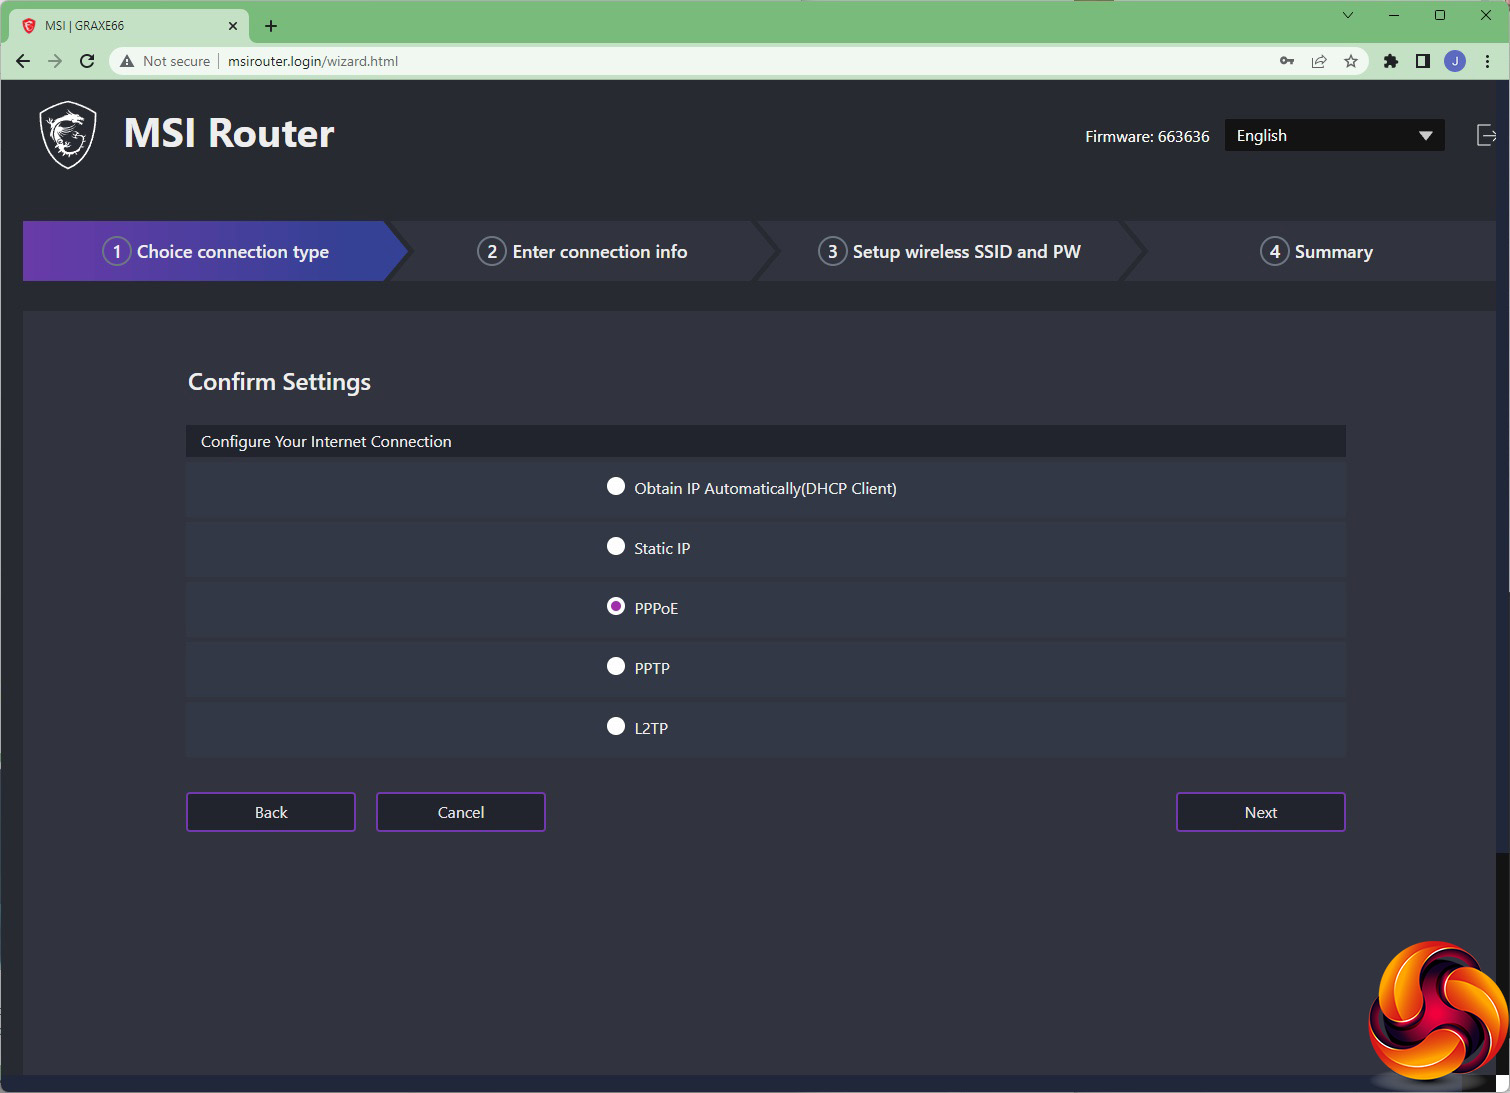The width and height of the screenshot is (1510, 1093).
Task: Open the Chrome three-dot menu
Action: [x=1488, y=61]
